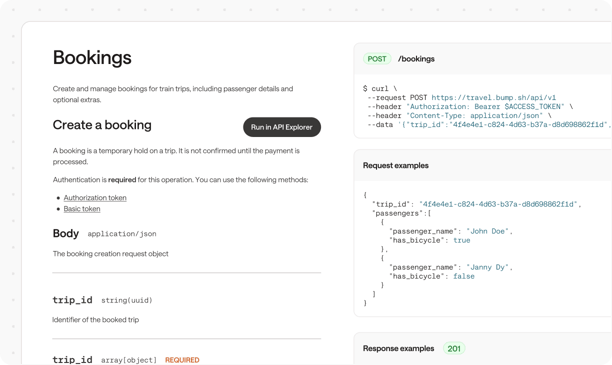Click the Janny Dy passenger_name value

click(487, 267)
